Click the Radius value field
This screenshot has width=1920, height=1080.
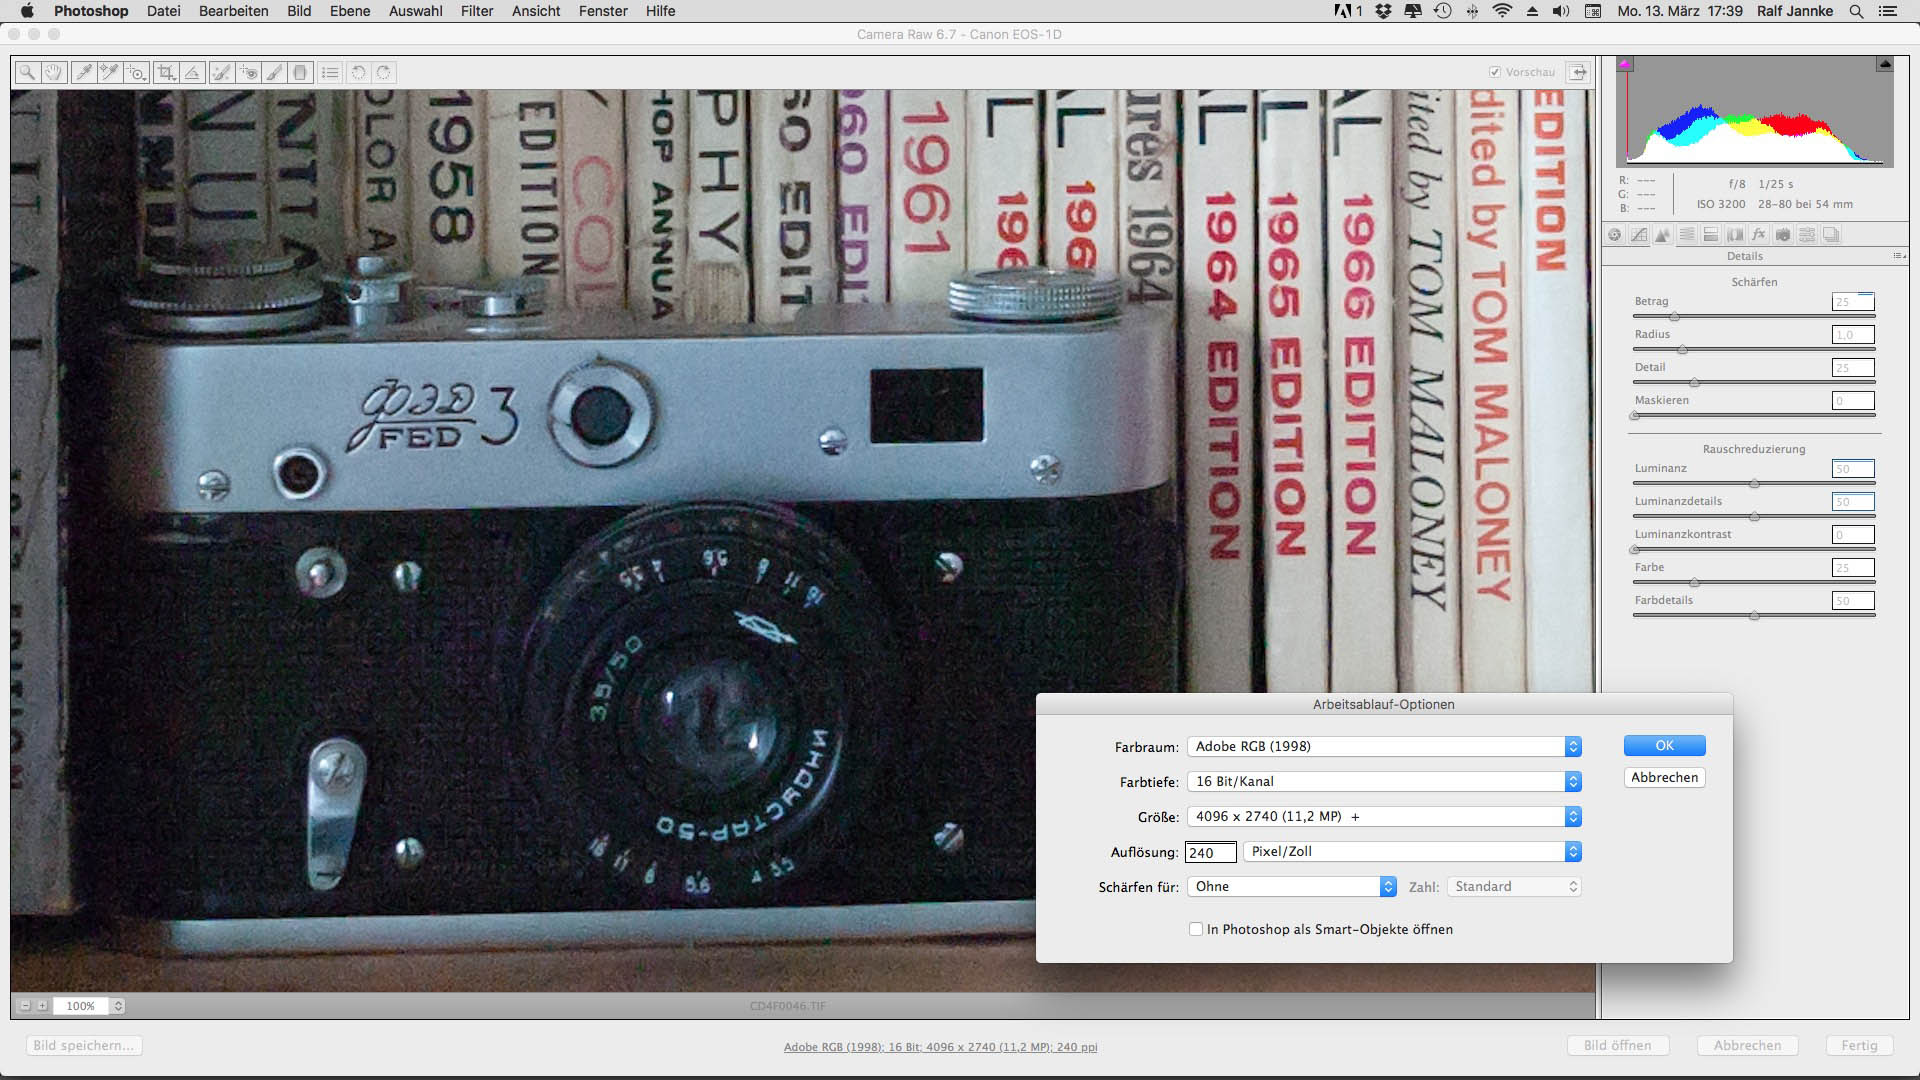(x=1853, y=335)
